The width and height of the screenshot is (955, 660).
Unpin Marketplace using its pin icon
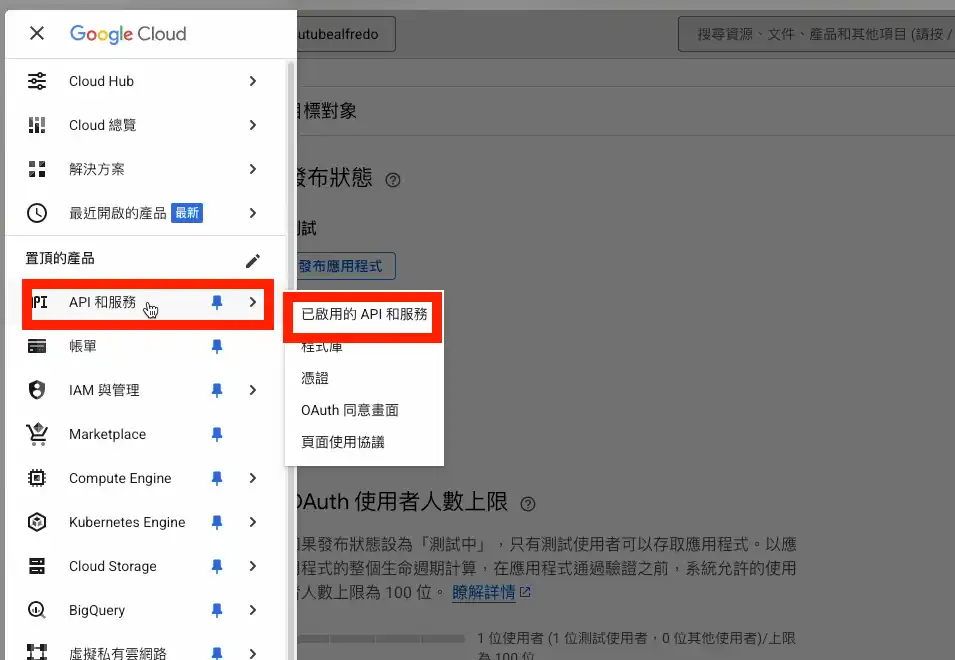tap(217, 434)
